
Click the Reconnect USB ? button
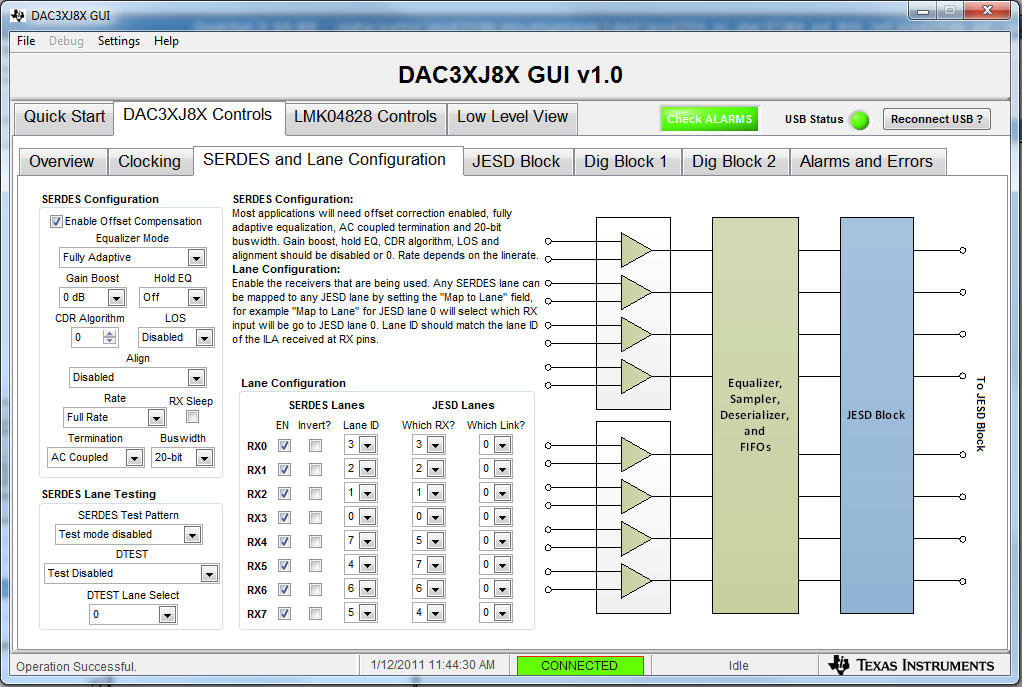point(937,119)
